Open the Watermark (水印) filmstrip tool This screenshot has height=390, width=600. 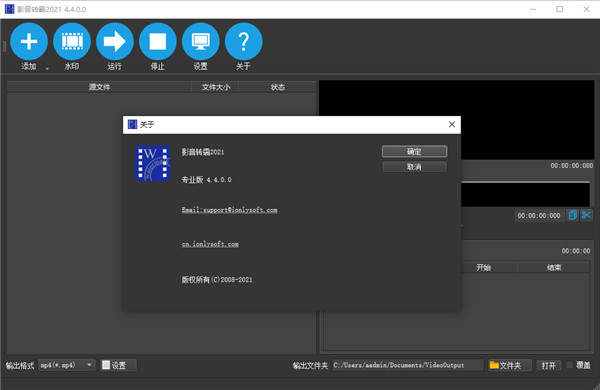tap(72, 41)
